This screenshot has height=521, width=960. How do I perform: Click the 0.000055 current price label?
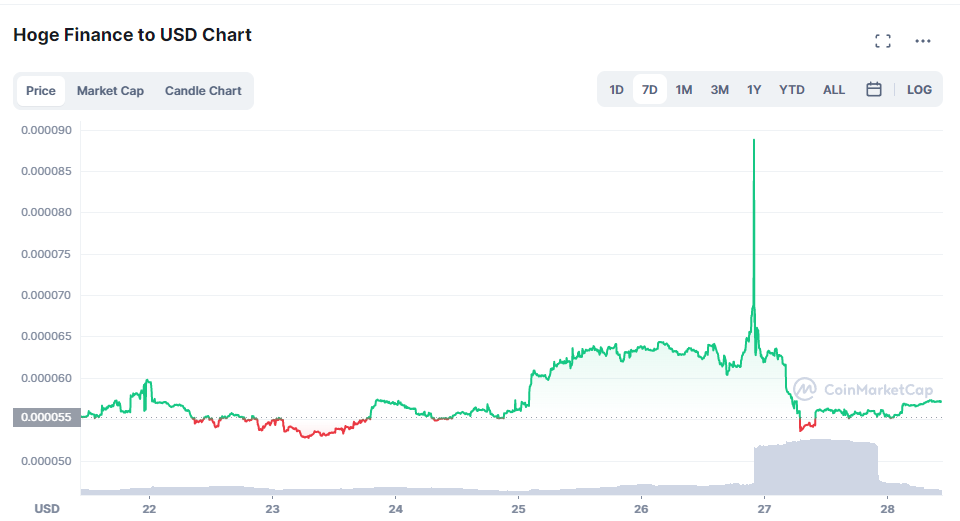[47, 418]
